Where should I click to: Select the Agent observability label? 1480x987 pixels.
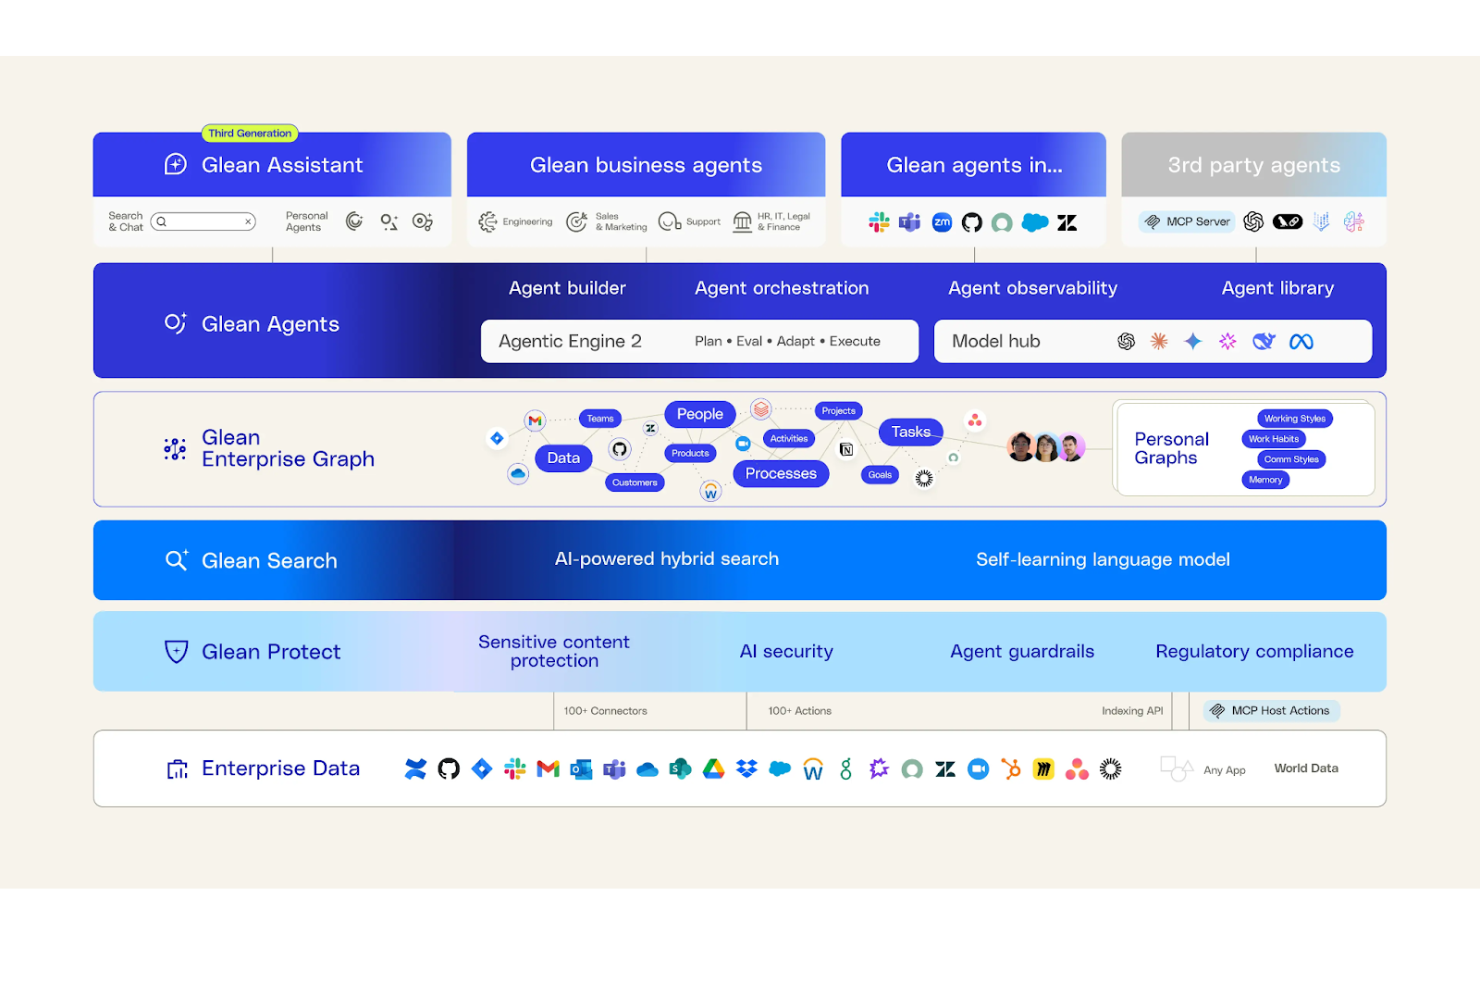click(1033, 288)
